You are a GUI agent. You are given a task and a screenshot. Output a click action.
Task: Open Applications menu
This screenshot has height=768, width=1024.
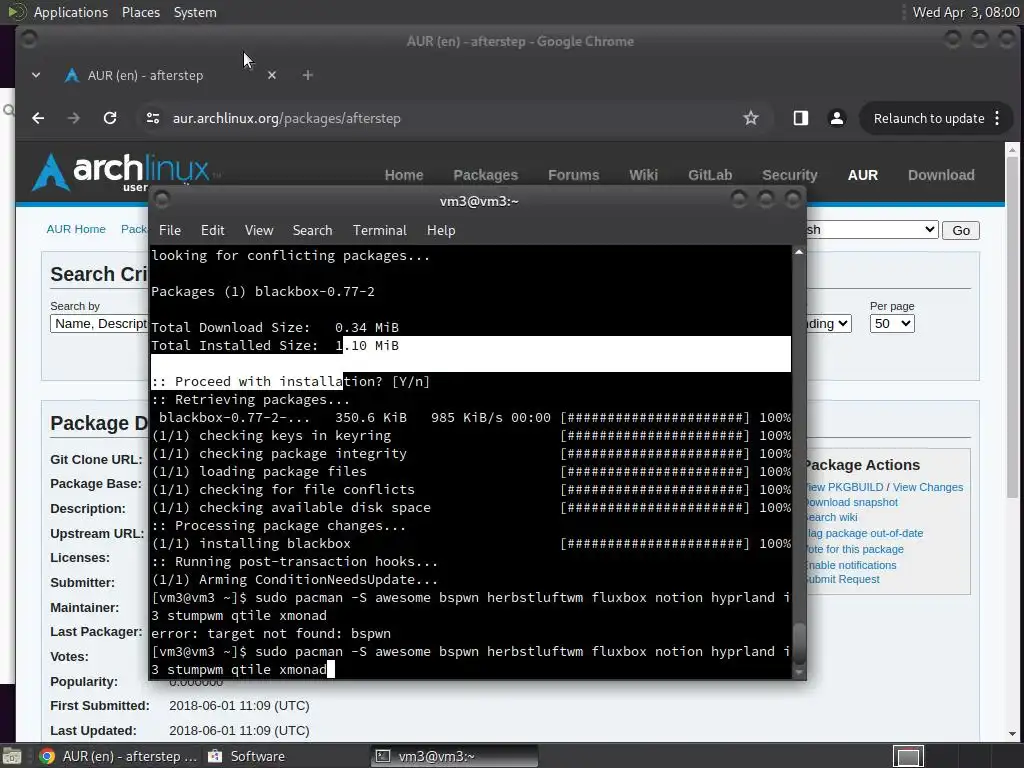click(x=71, y=12)
